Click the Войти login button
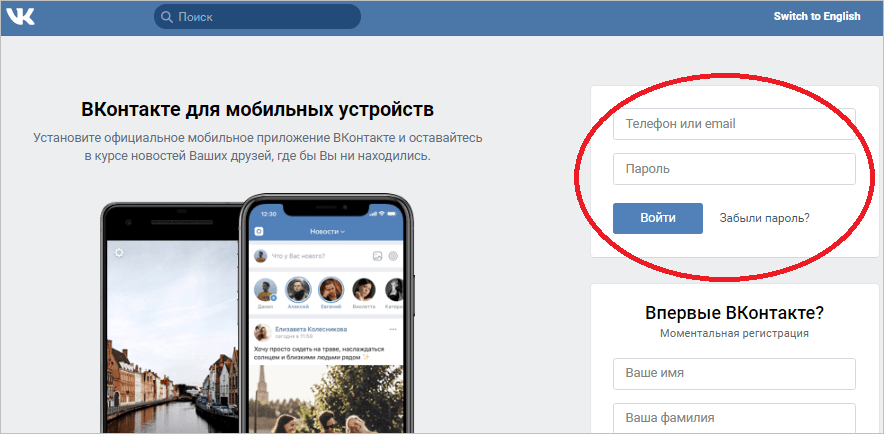The image size is (884, 434). (658, 218)
